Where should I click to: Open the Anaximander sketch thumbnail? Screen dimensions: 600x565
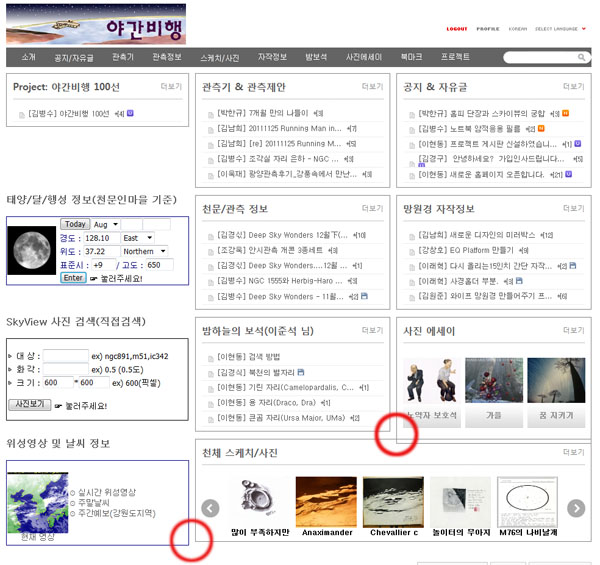pos(326,498)
